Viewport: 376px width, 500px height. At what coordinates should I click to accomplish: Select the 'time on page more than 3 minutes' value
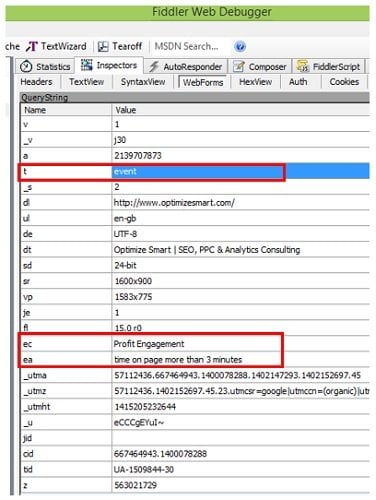[x=178, y=360]
